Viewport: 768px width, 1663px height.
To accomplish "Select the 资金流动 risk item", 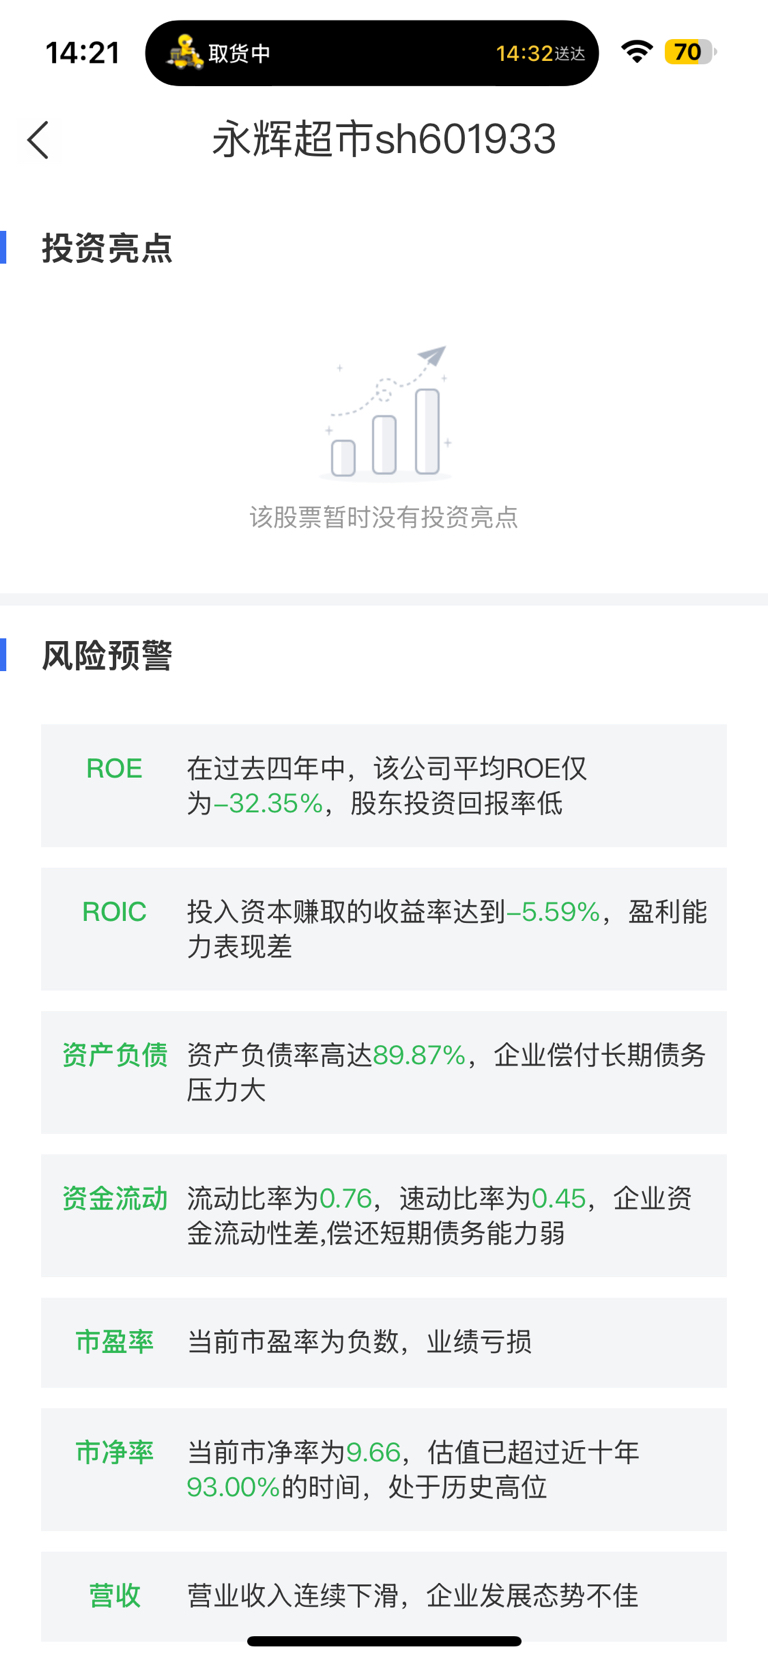I will coord(384,1215).
